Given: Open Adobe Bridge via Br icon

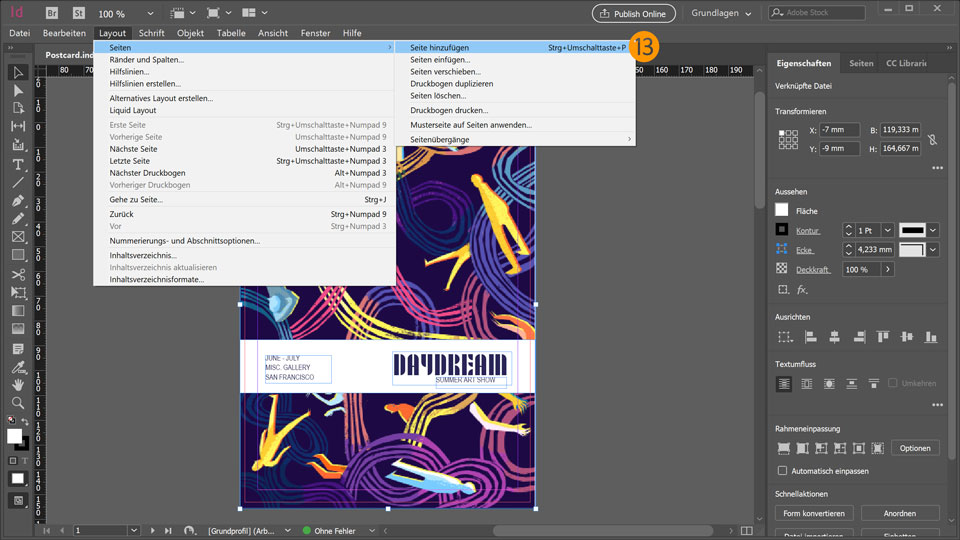Looking at the screenshot, I should (x=51, y=13).
